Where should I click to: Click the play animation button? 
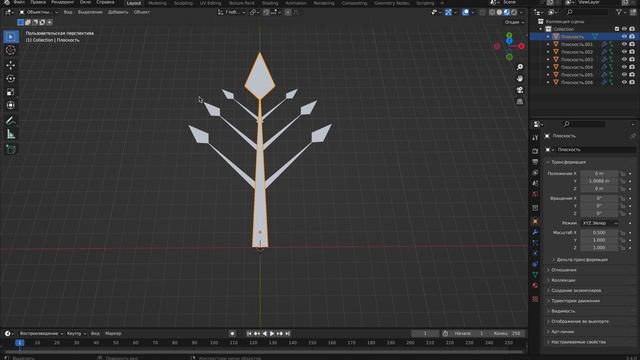[x=272, y=333]
